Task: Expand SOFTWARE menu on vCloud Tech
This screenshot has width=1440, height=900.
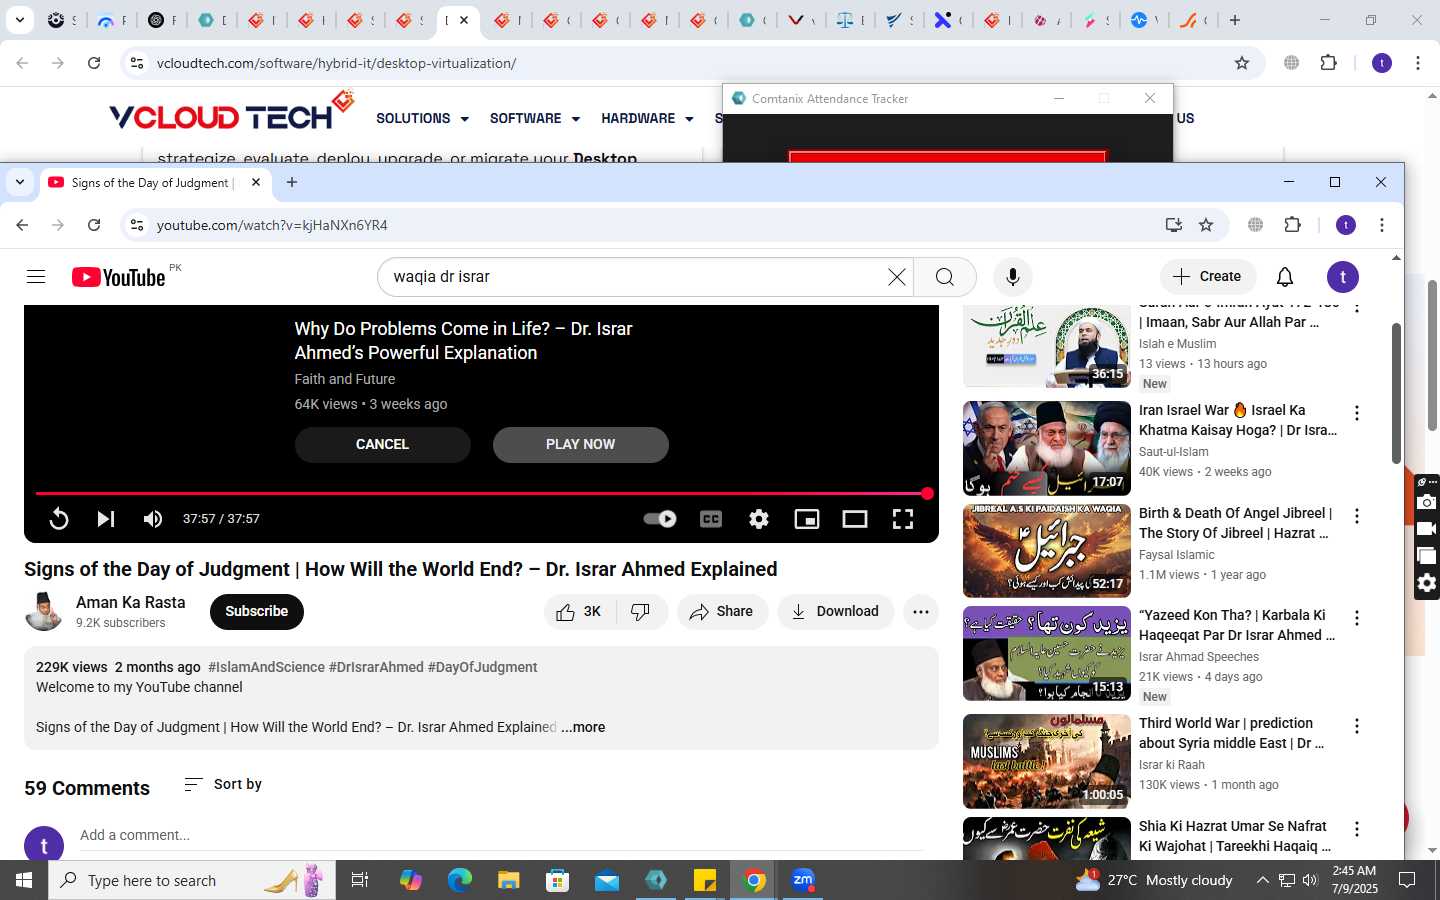Action: 534,118
